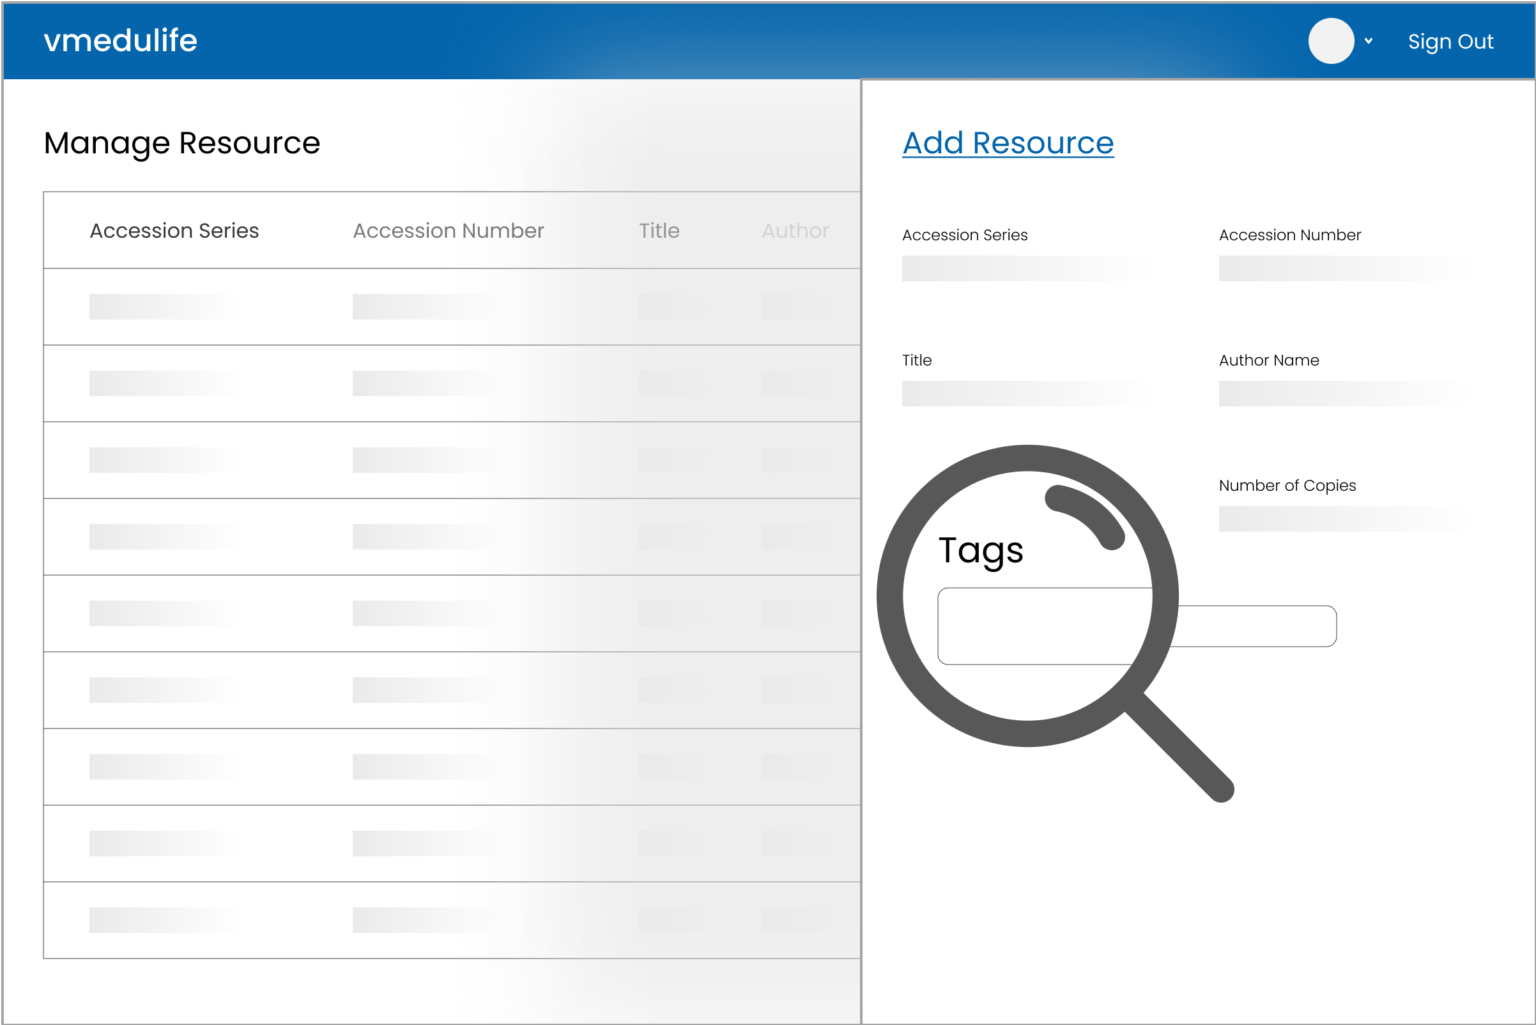The height and width of the screenshot is (1025, 1536).
Task: Click Sign Out
Action: pos(1450,41)
